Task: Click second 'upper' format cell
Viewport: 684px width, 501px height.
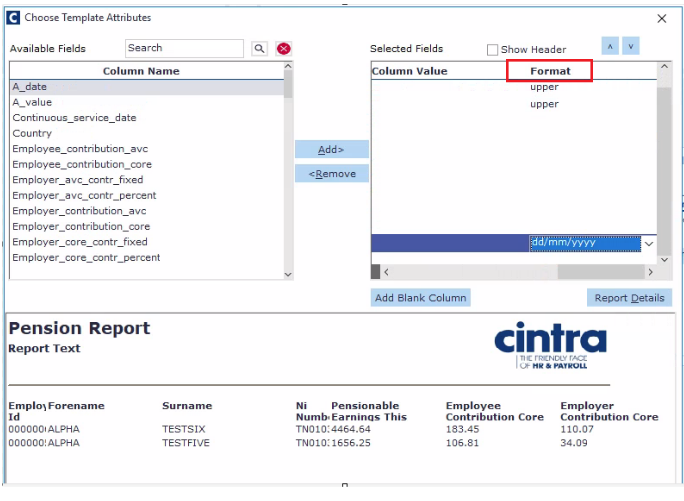Action: [x=544, y=104]
